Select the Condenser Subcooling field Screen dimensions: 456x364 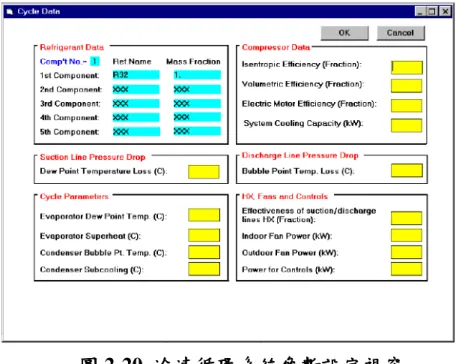pos(204,269)
